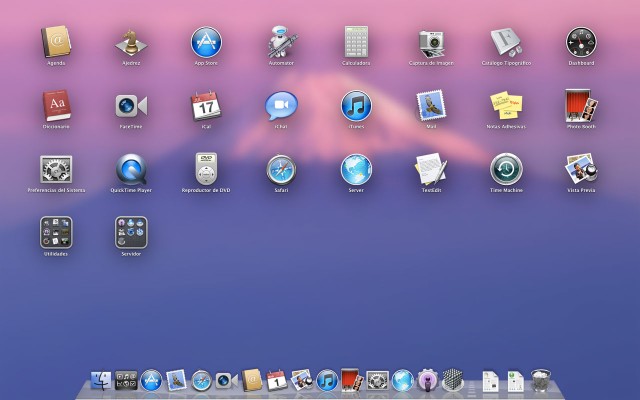The image size is (640, 400).
Task: Open the Address Book icon in the Dock
Action: click(252, 380)
